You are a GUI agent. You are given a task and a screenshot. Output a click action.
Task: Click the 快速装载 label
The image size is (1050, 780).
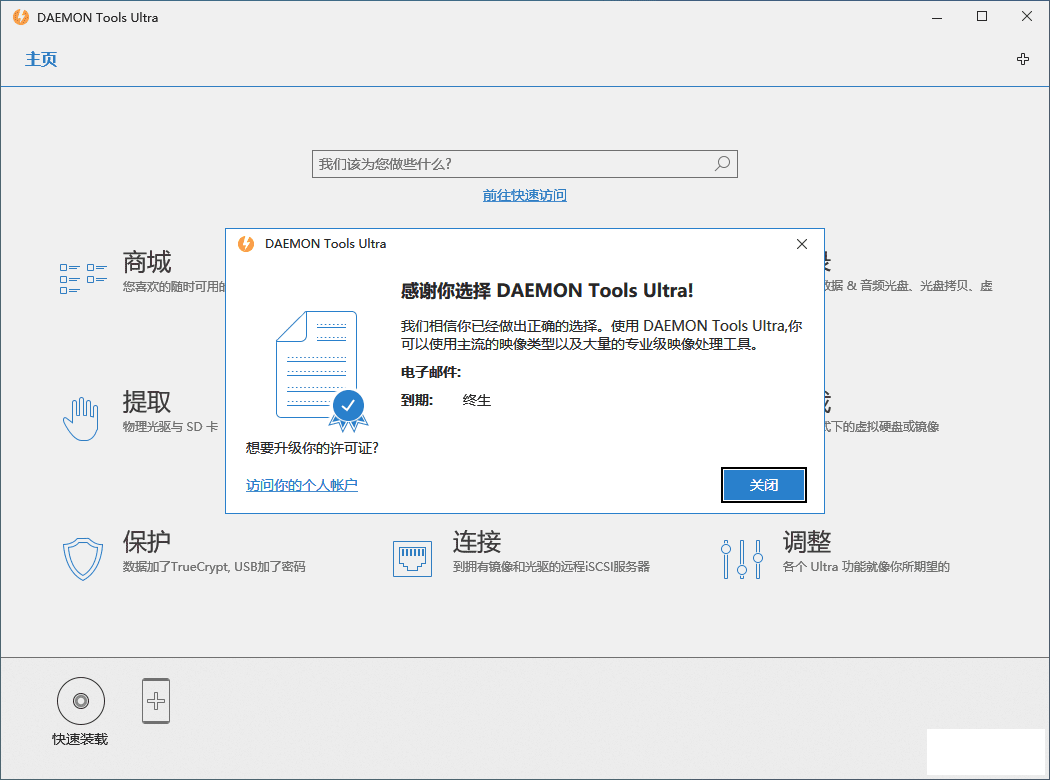(80, 739)
